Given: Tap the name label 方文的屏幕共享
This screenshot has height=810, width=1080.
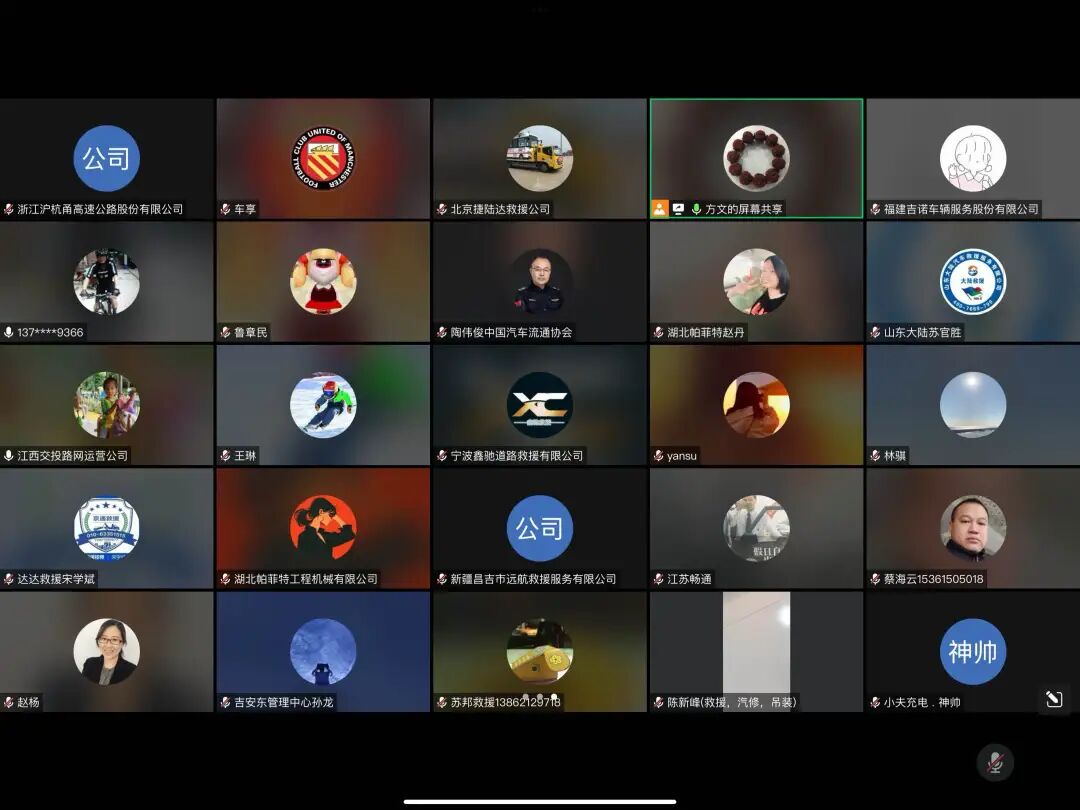Looking at the screenshot, I should [x=744, y=209].
